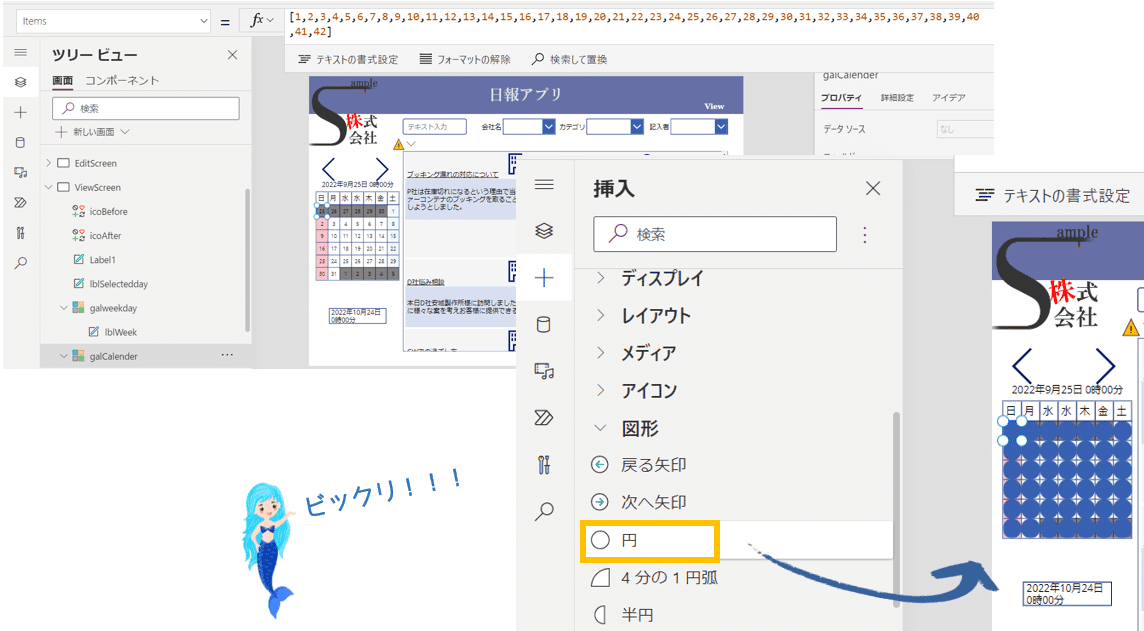Expand the ディスプレイ category
This screenshot has height=631, width=1144.
(x=600, y=278)
